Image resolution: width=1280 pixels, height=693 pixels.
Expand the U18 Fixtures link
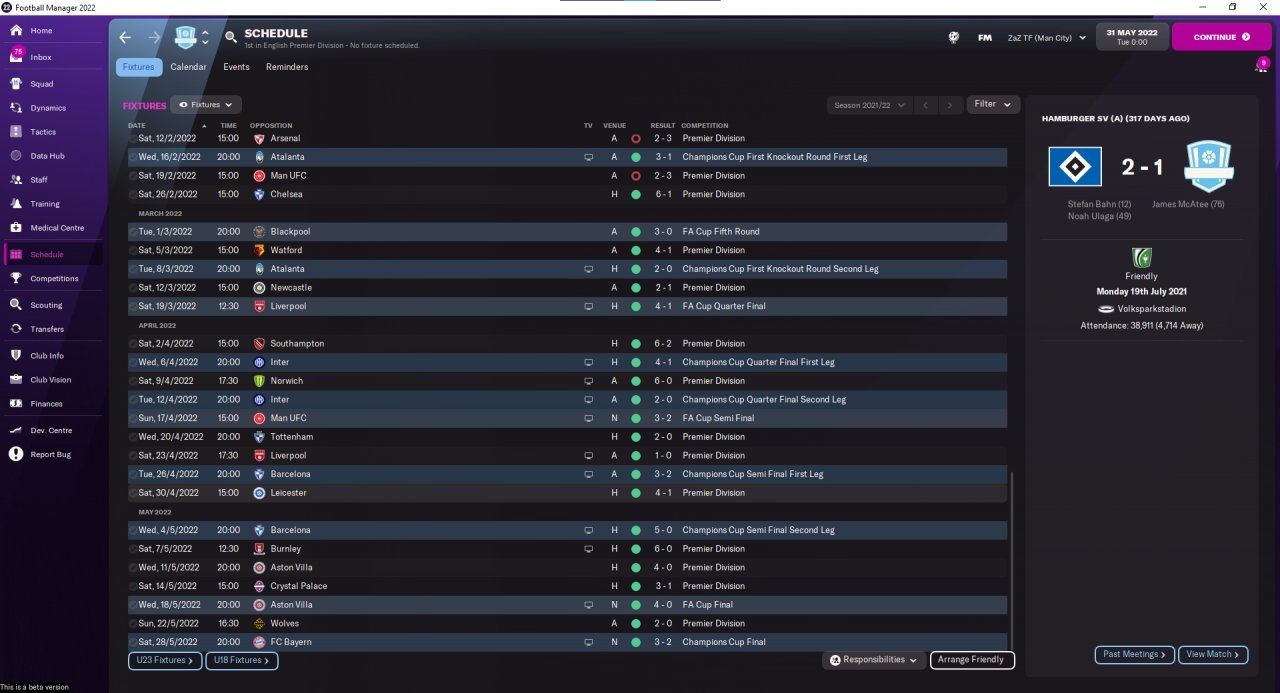point(242,660)
